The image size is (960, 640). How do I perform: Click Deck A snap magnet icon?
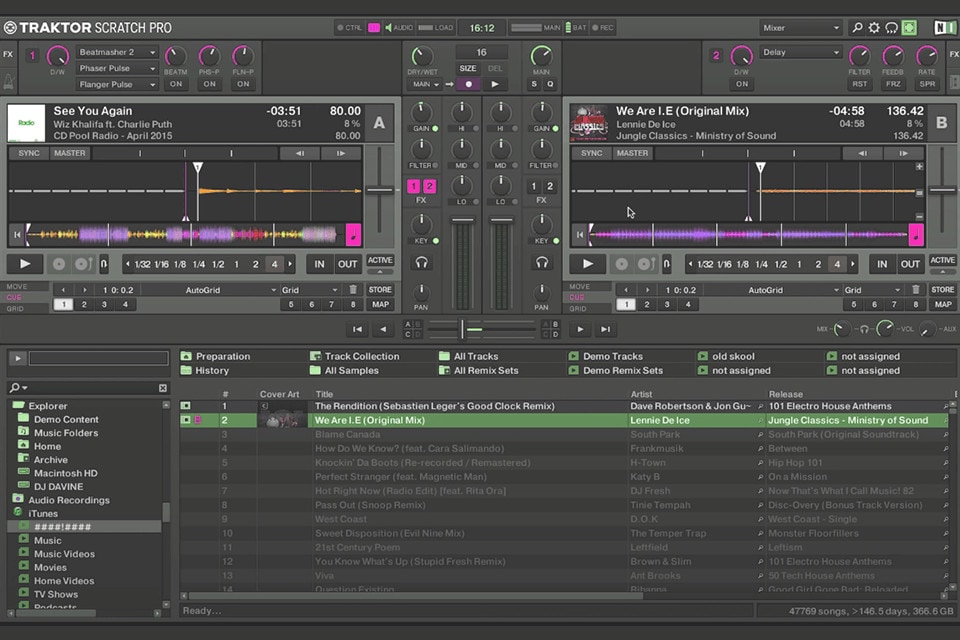tap(104, 264)
